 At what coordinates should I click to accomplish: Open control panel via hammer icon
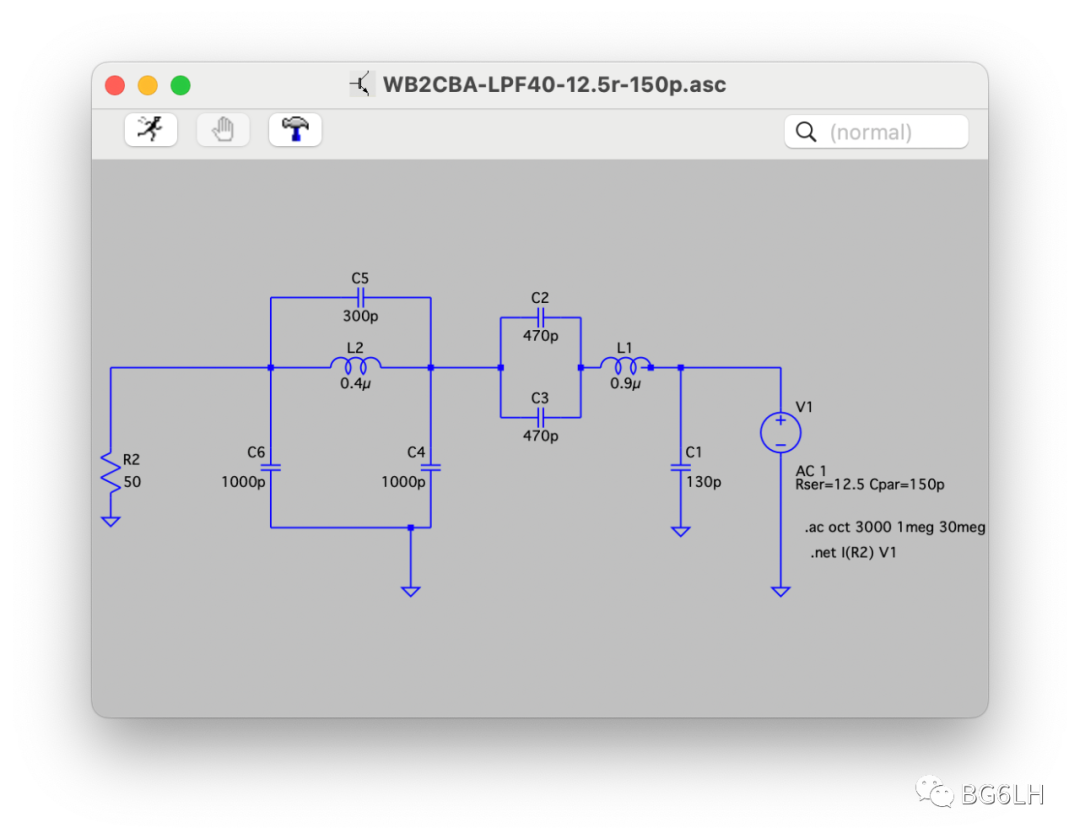[295, 130]
